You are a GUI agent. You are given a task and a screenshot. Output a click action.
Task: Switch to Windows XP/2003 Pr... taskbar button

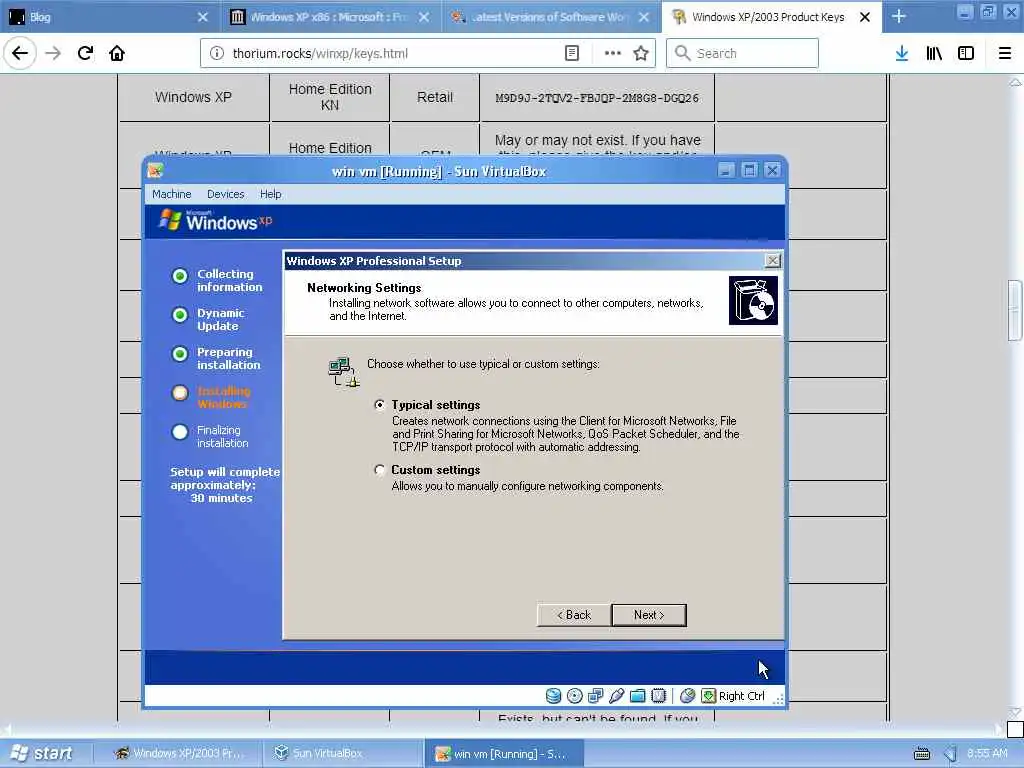tap(179, 754)
